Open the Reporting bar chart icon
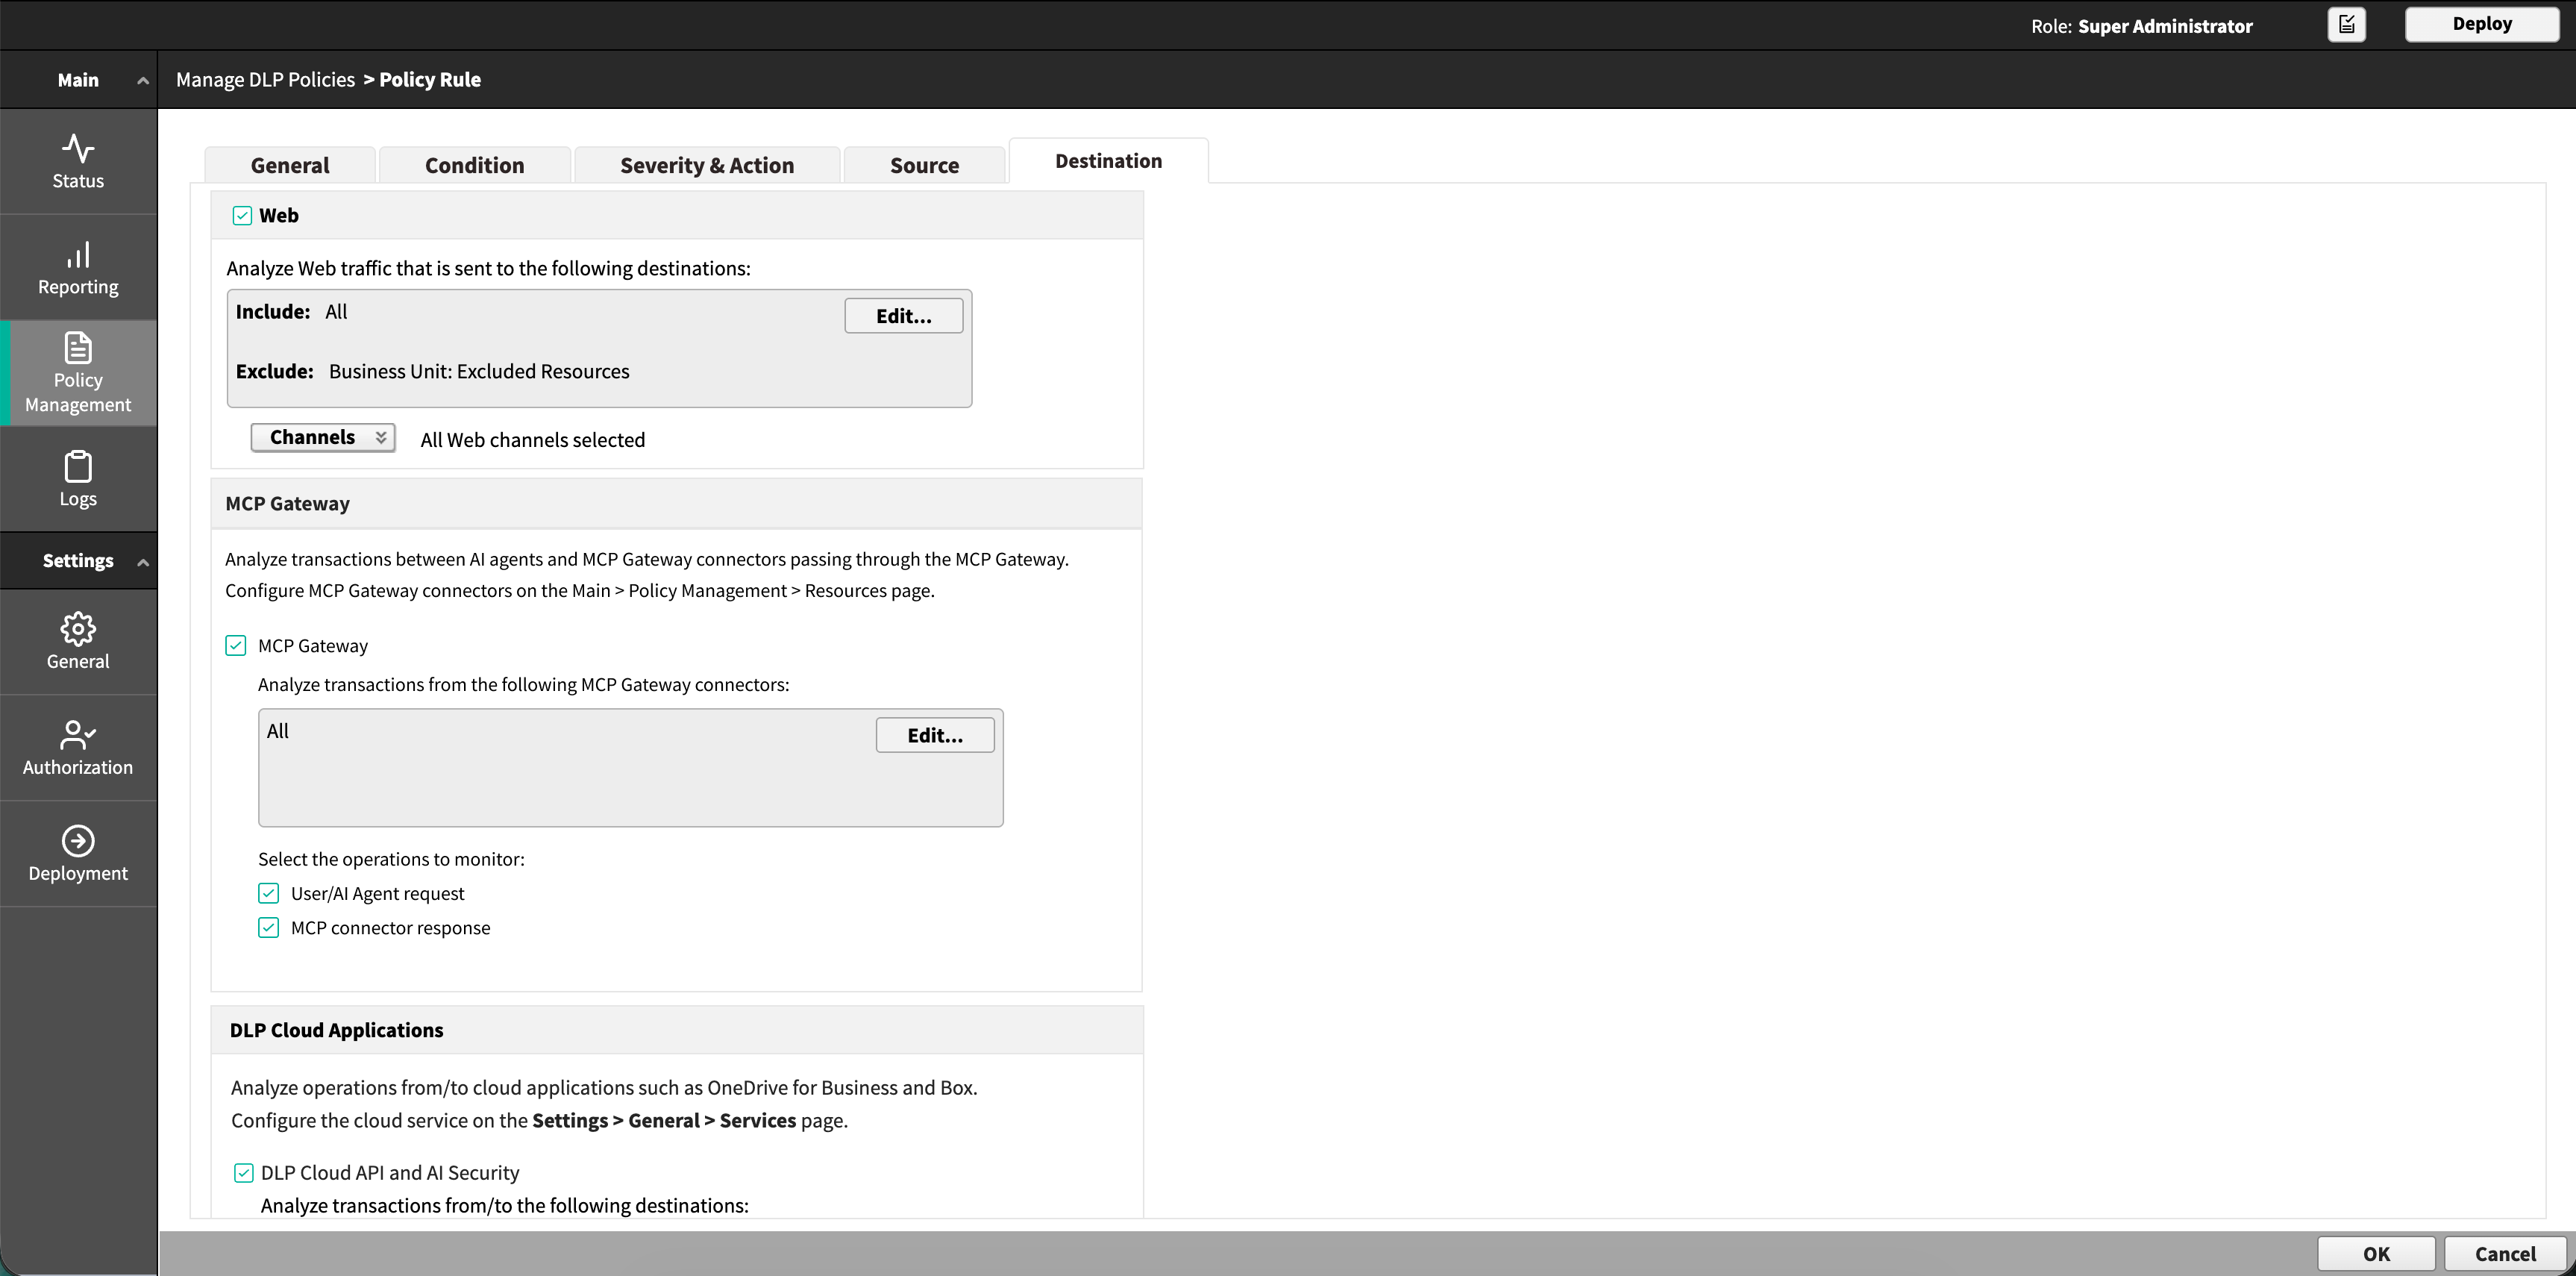 pos(78,254)
